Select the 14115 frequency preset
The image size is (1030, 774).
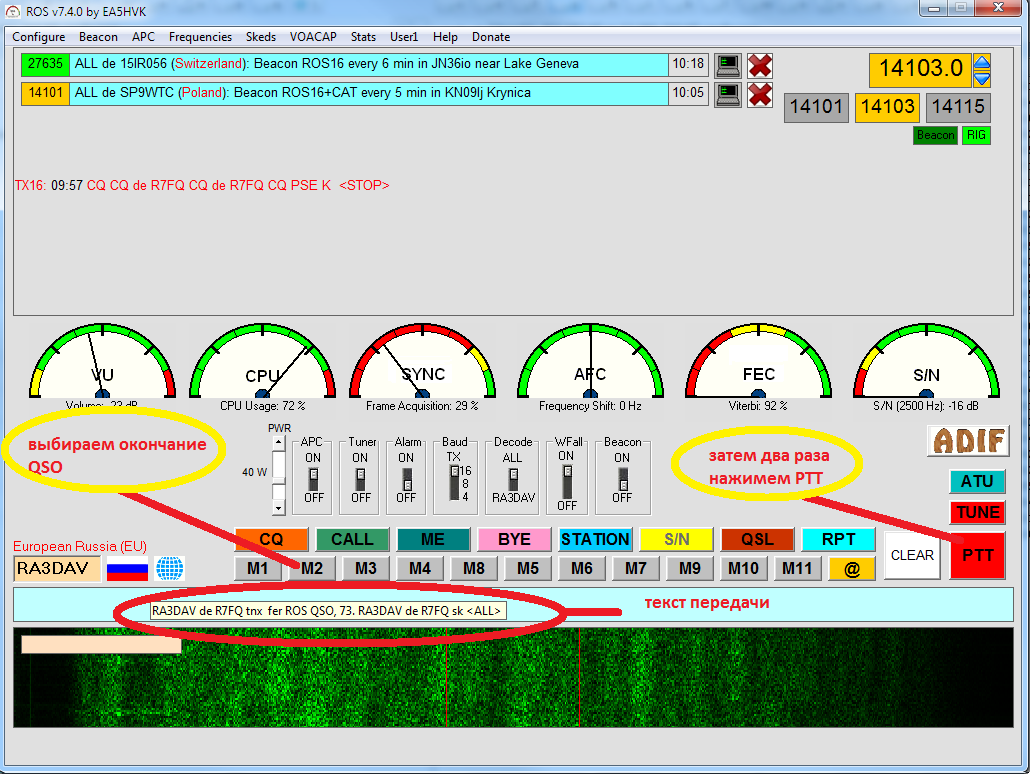click(x=958, y=107)
